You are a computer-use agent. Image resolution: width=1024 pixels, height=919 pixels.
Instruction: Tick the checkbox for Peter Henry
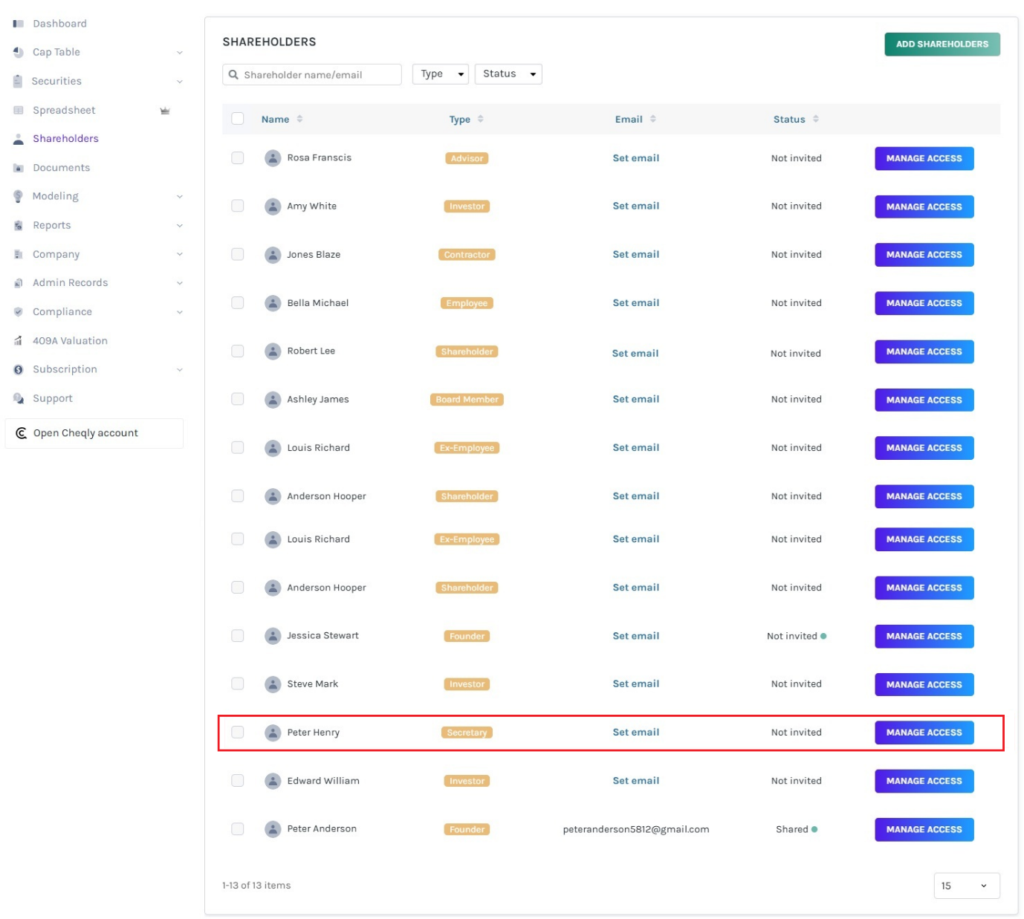pyautogui.click(x=237, y=732)
